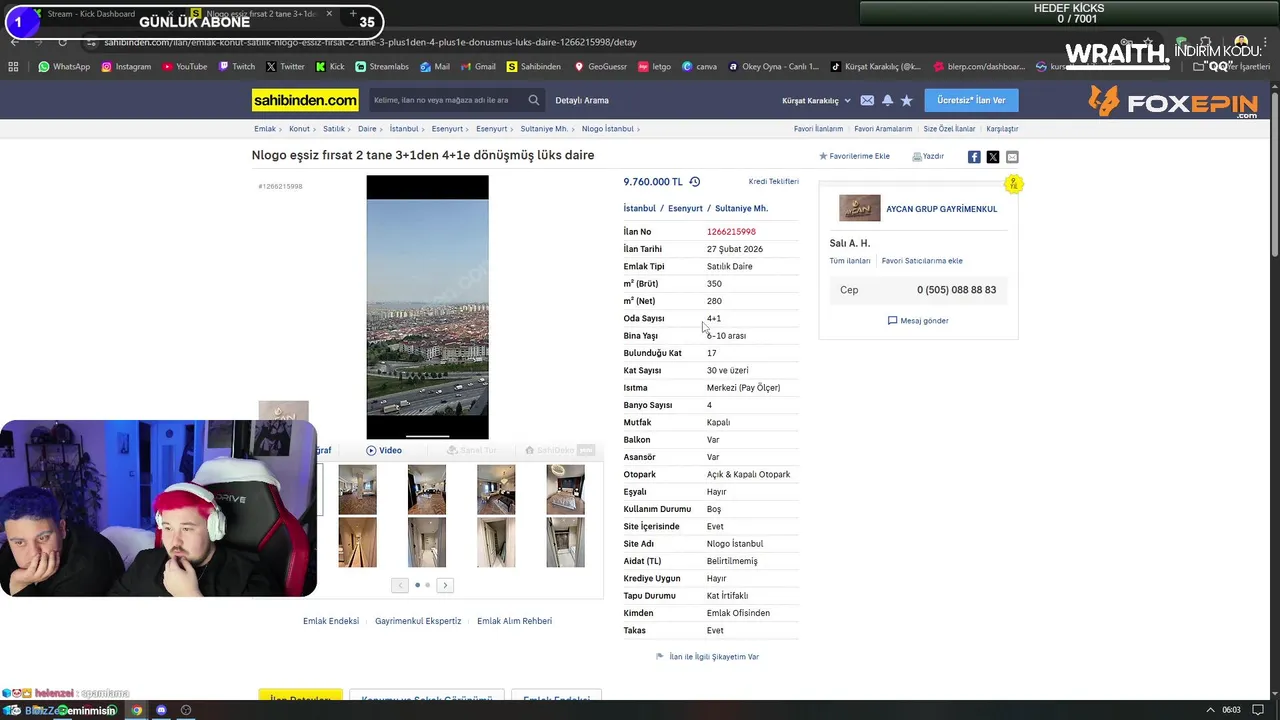Viewport: 1280px width, 720px height.
Task: Open the notifications bell icon
Action: [x=887, y=100]
